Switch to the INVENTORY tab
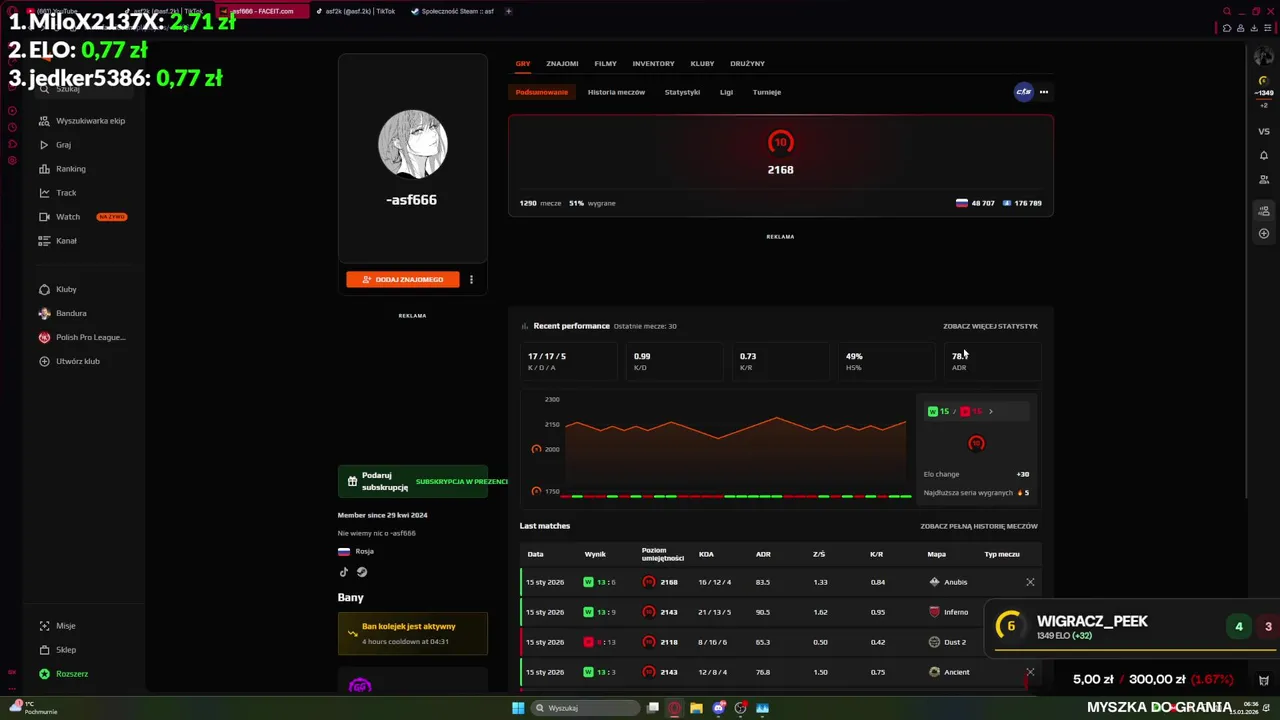The height and width of the screenshot is (720, 1280). [653, 63]
